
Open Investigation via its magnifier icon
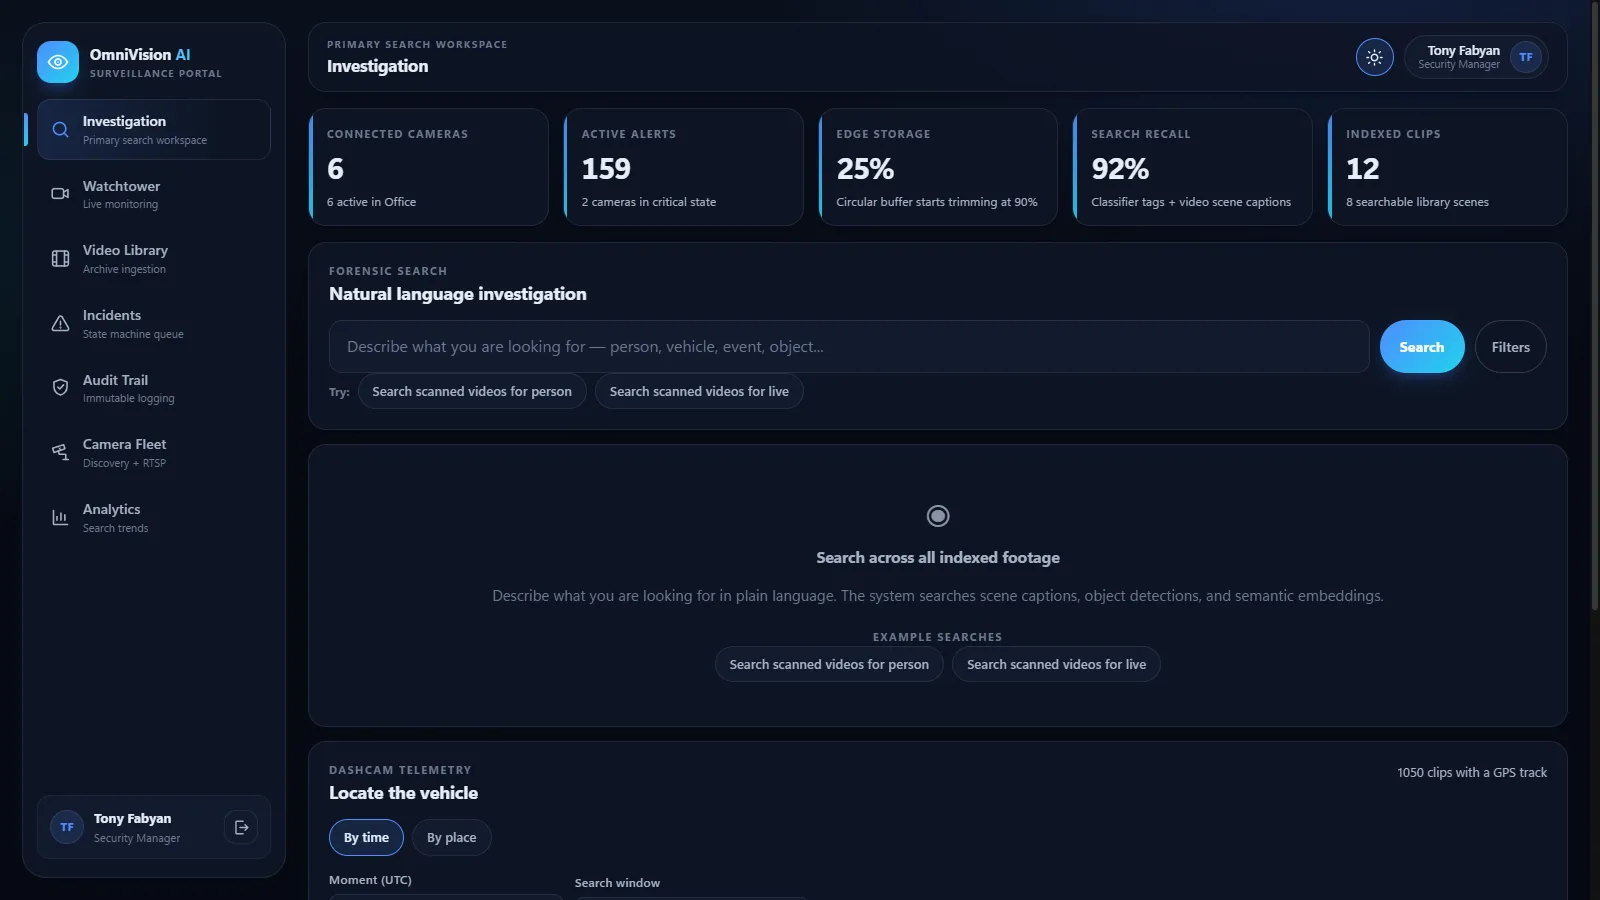click(x=60, y=129)
